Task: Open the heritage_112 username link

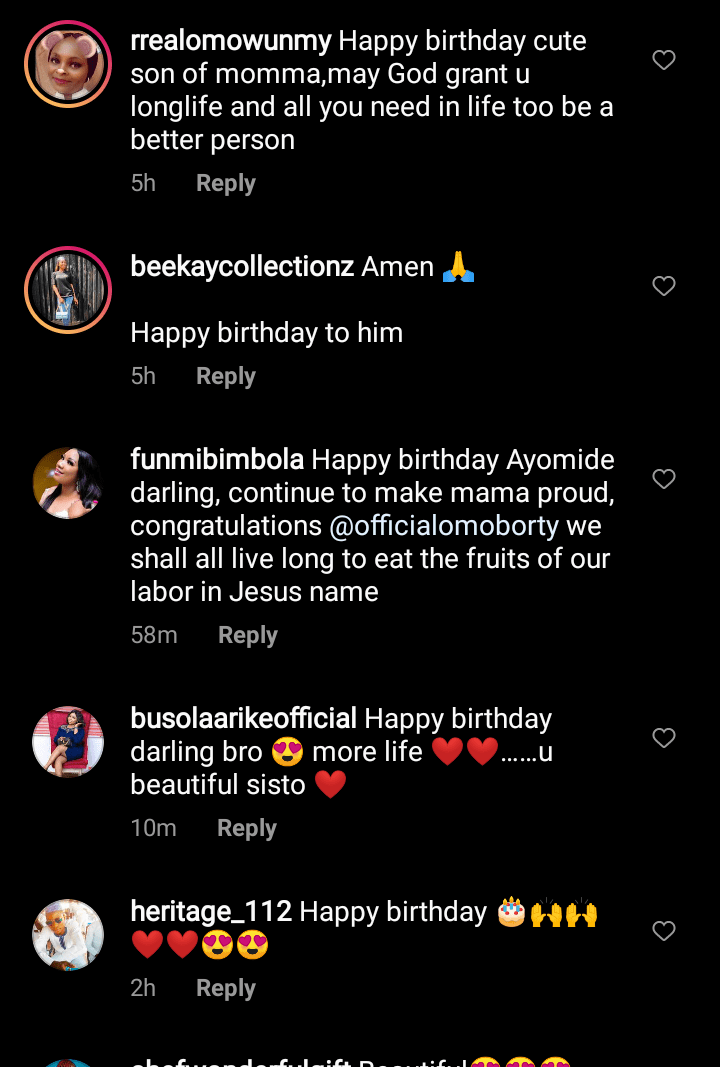Action: [211, 912]
